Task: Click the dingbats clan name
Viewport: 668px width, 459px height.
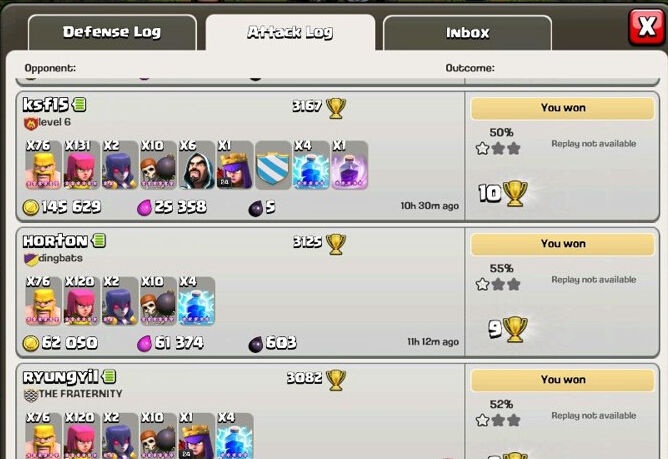Action: [x=60, y=258]
